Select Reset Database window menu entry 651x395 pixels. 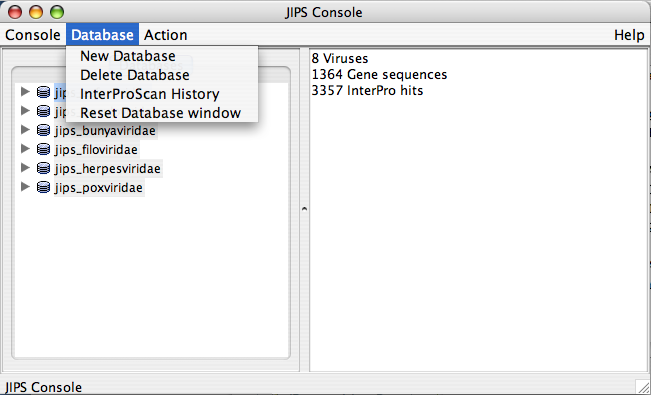click(162, 113)
